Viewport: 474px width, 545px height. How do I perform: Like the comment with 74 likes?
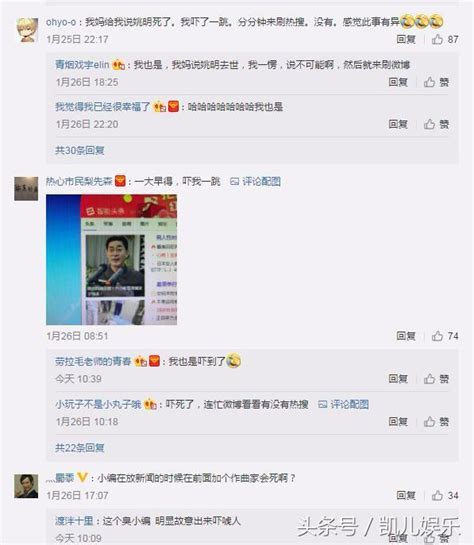click(445, 336)
